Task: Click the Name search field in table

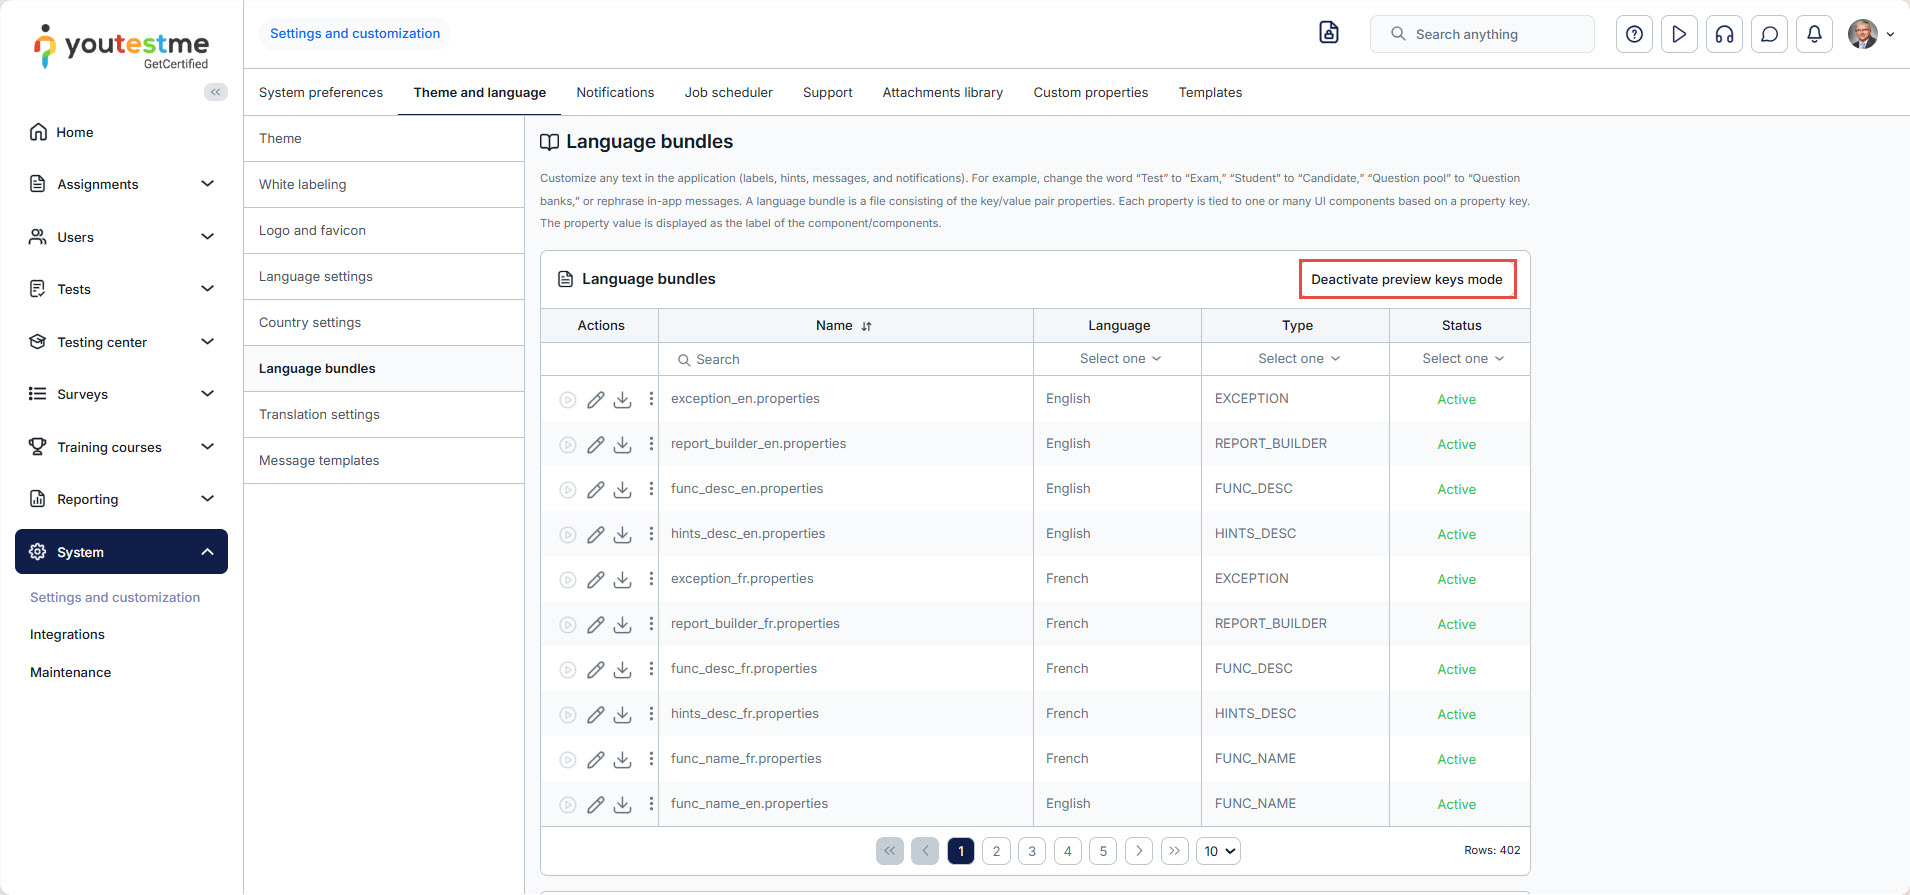Action: (845, 359)
